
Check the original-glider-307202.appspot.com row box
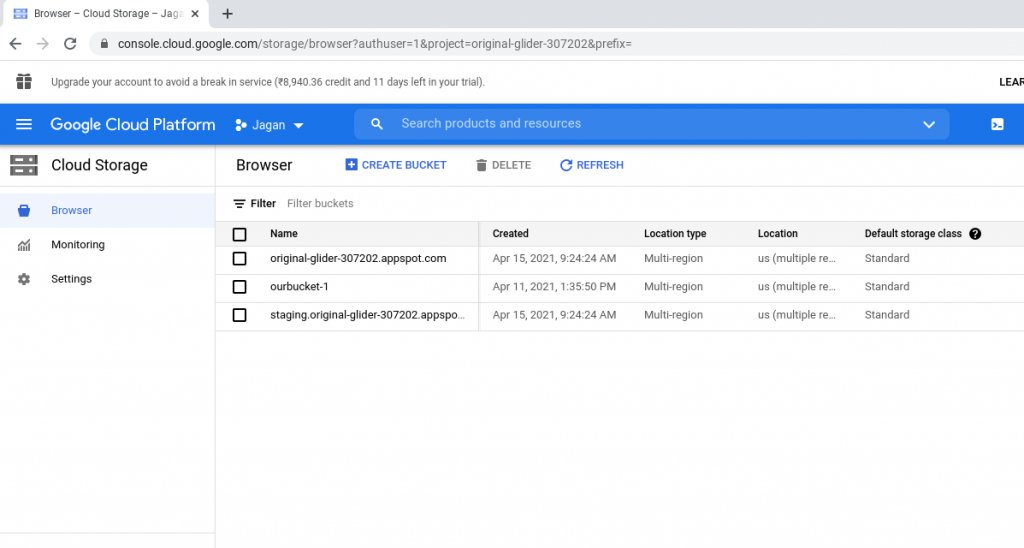tap(240, 259)
